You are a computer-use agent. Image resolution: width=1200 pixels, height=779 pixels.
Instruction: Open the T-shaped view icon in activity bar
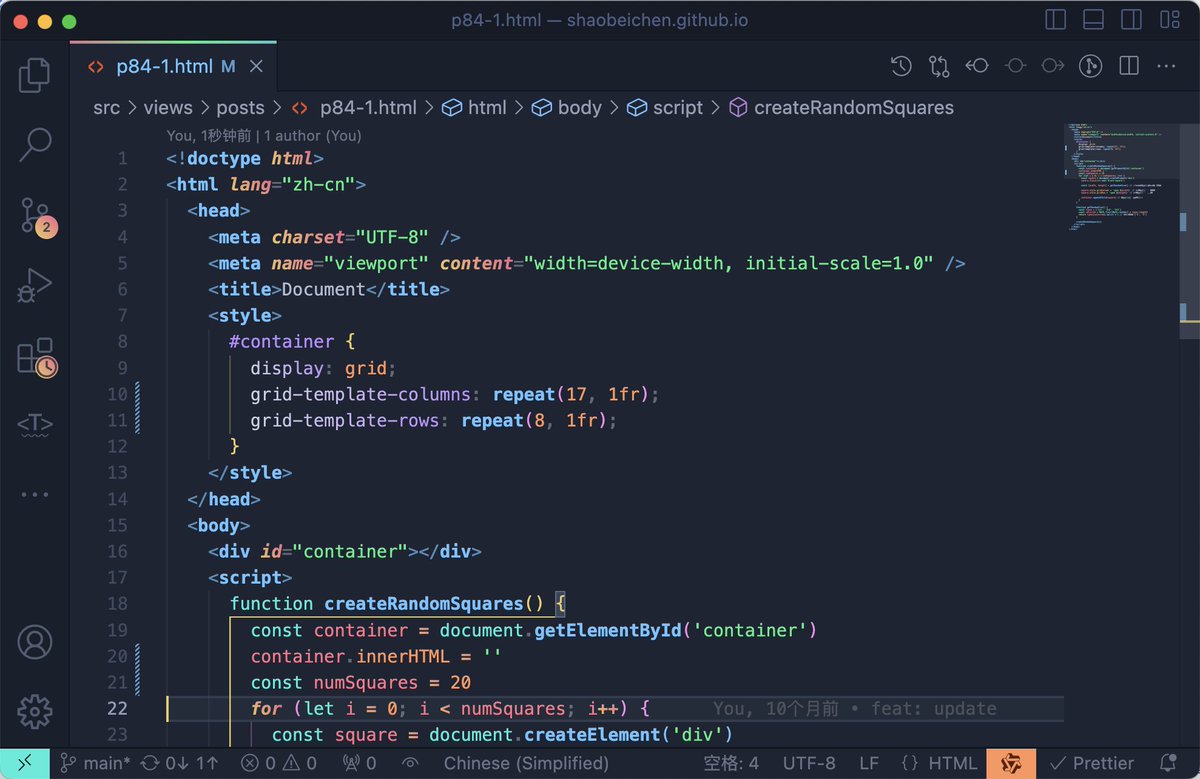point(35,425)
